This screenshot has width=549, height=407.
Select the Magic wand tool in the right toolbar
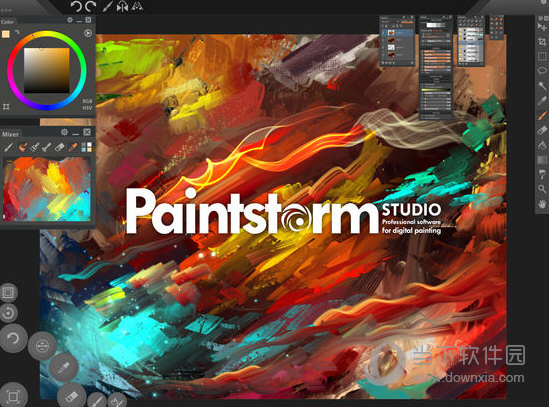[542, 85]
